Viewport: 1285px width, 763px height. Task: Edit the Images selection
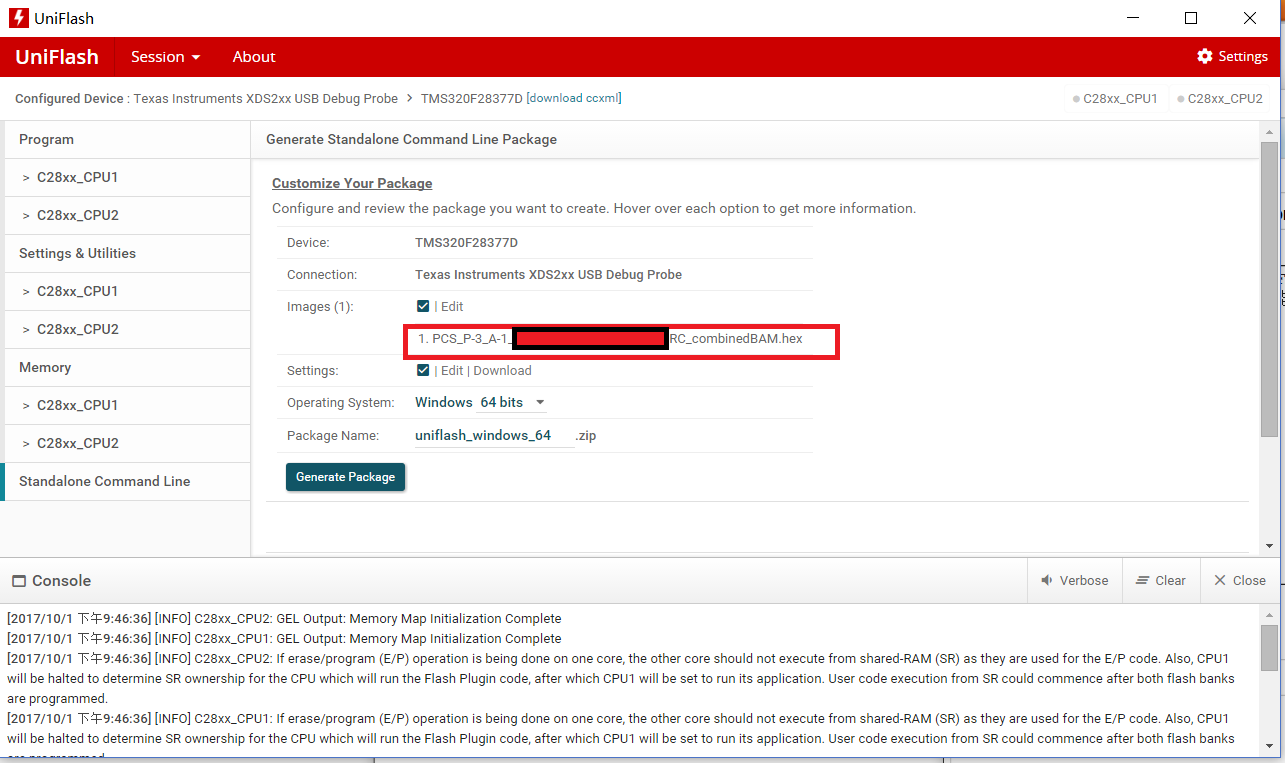coord(452,307)
